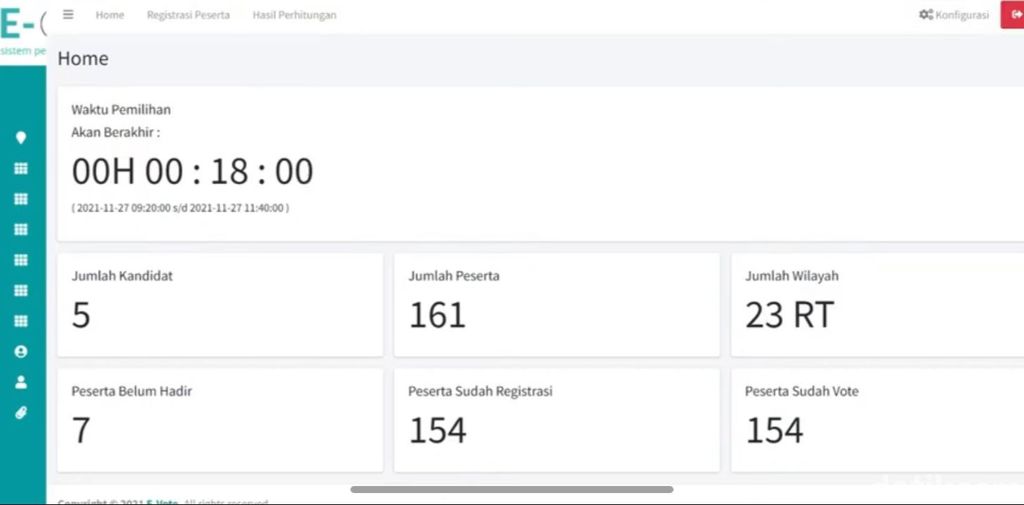Click the paperclip attachment sidebar icon

tap(21, 413)
